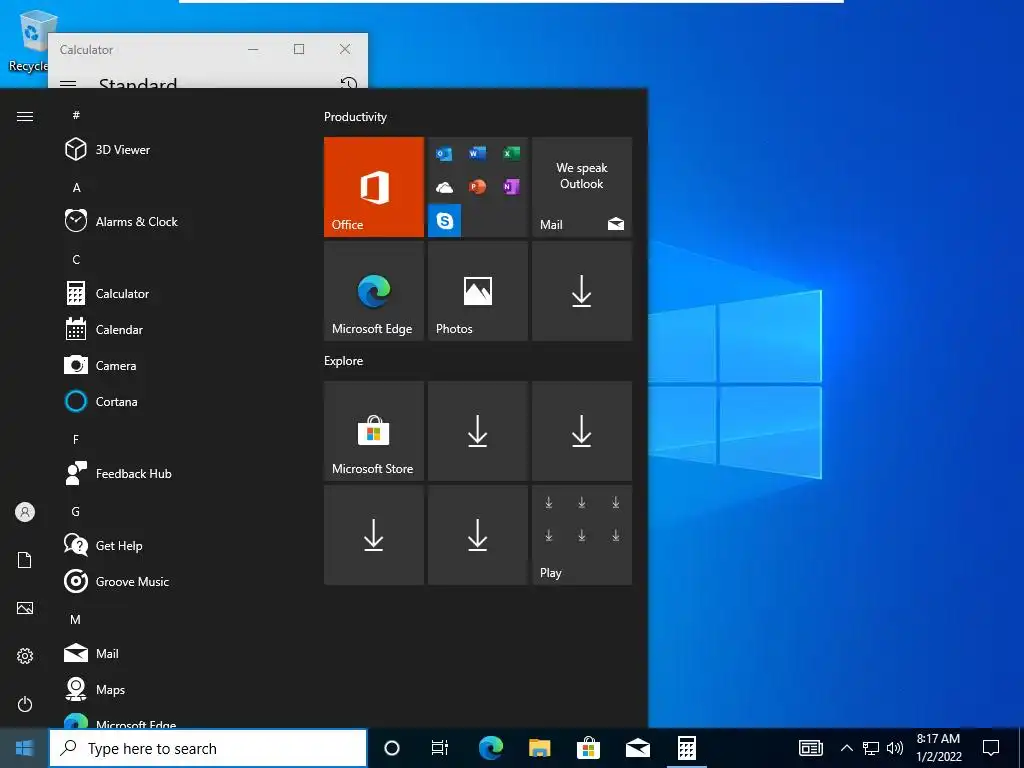Click the Office tile
The image size is (1024, 768).
point(374,187)
